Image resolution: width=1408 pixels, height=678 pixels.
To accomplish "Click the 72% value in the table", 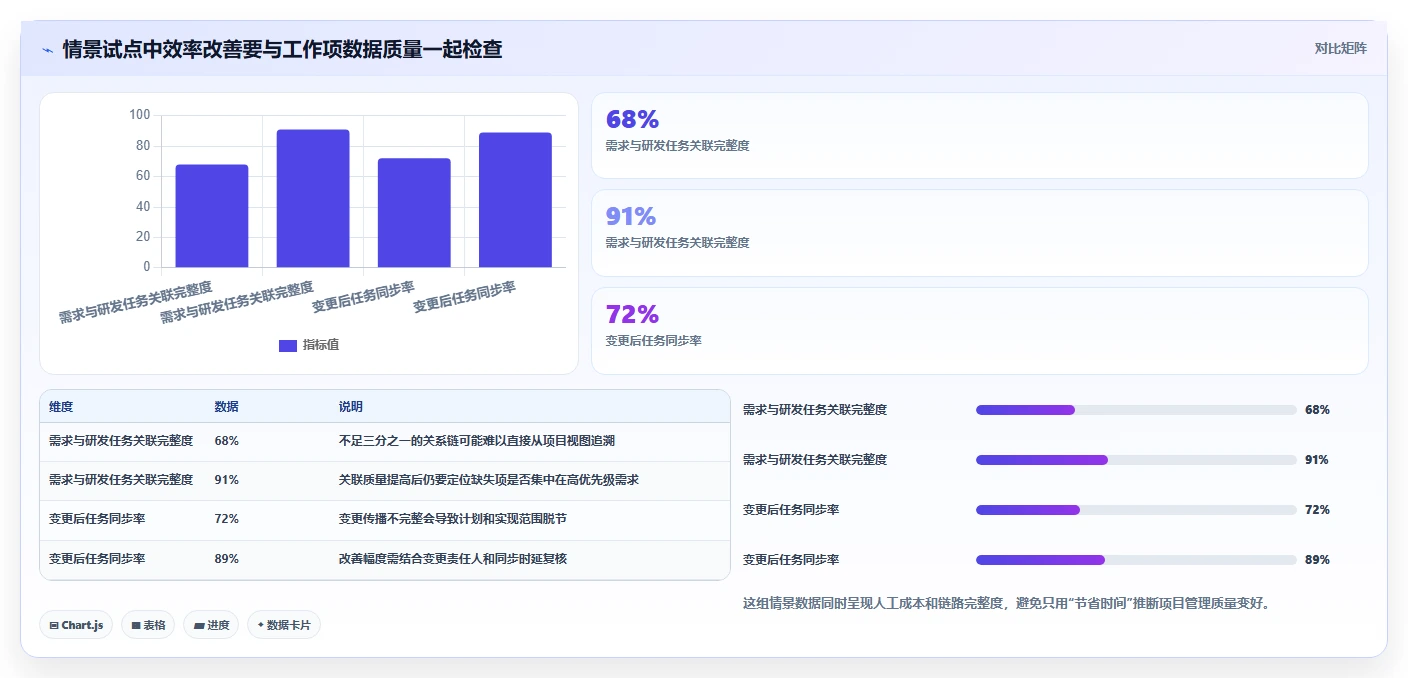I will pos(226,519).
